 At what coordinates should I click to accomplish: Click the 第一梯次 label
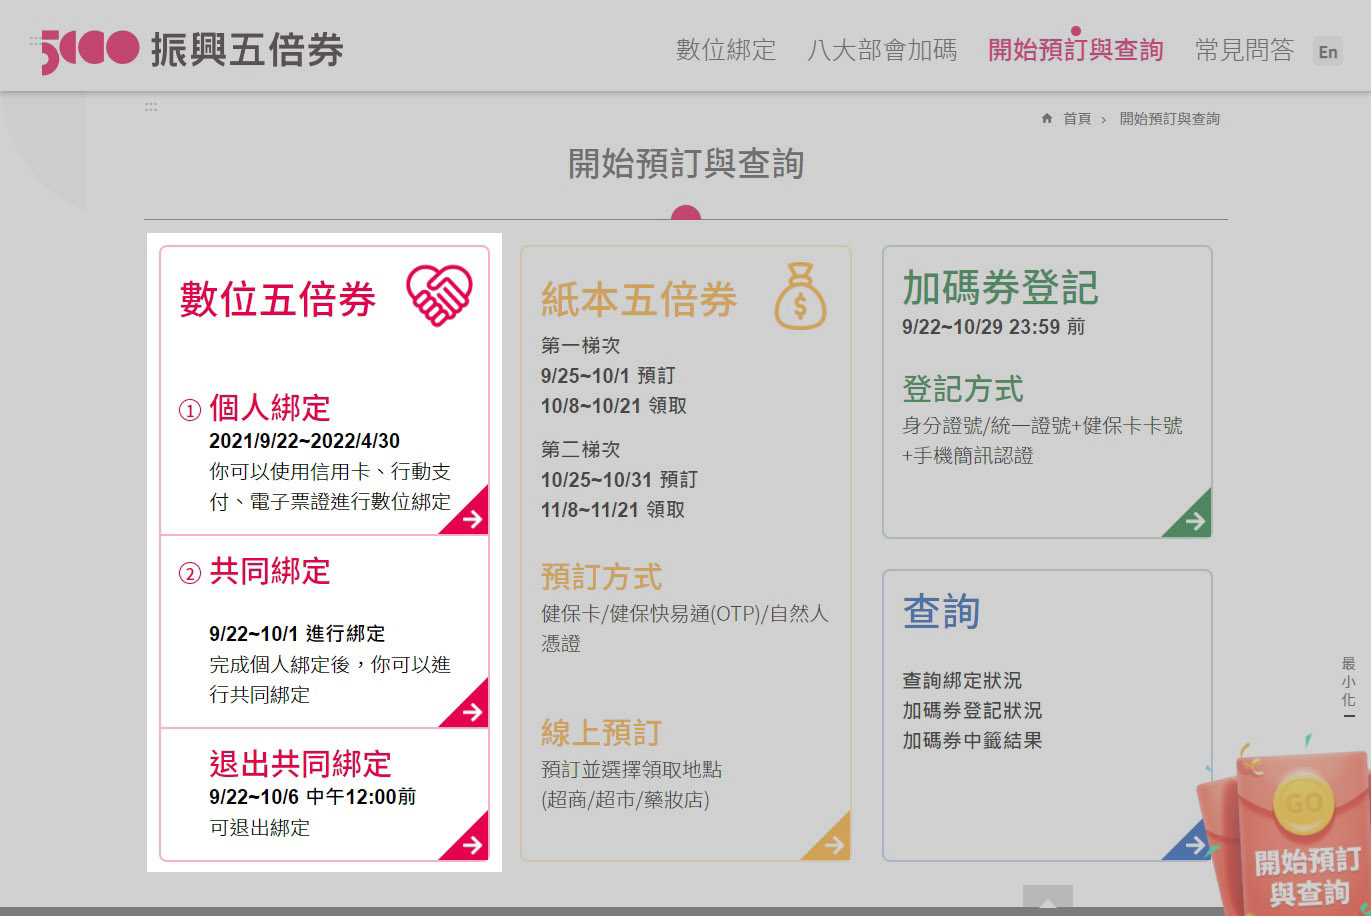point(581,346)
